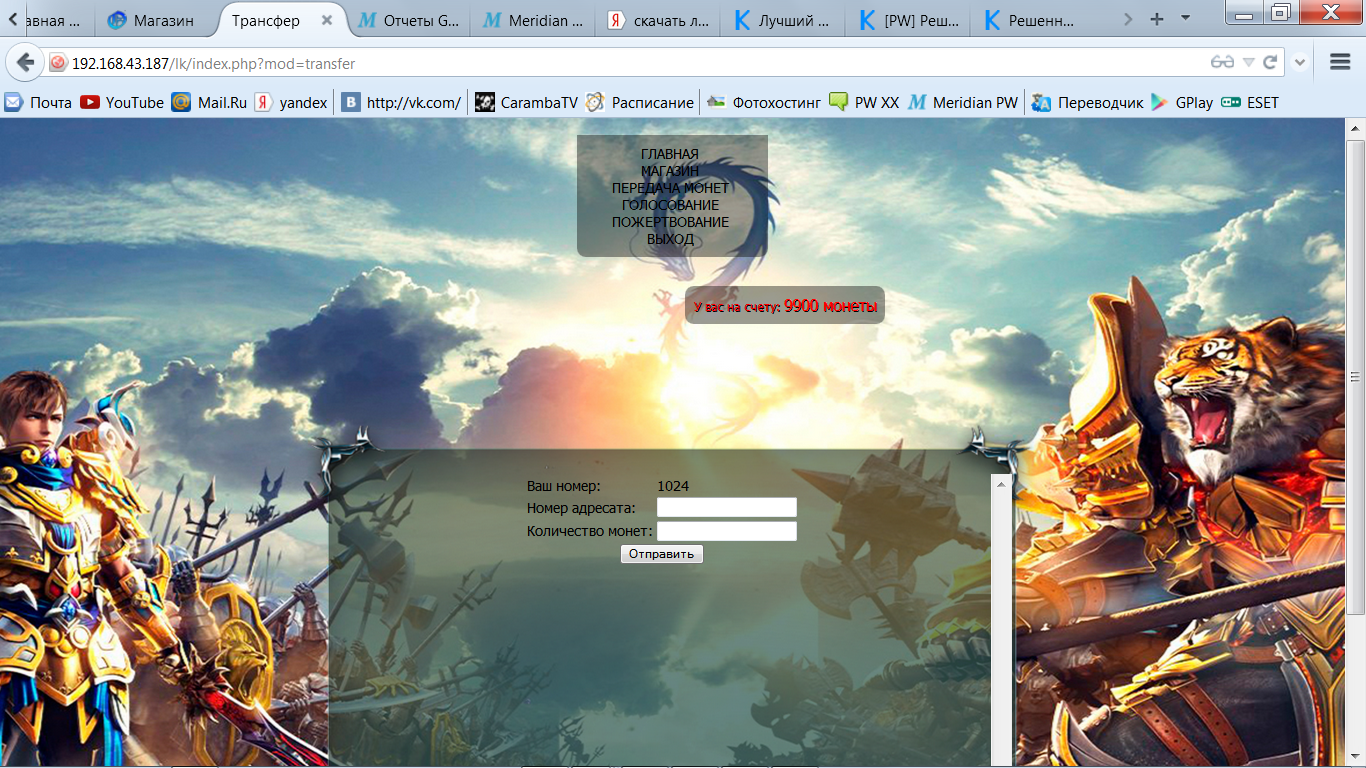Click the account balance 9900 монеты text

[x=830, y=306]
